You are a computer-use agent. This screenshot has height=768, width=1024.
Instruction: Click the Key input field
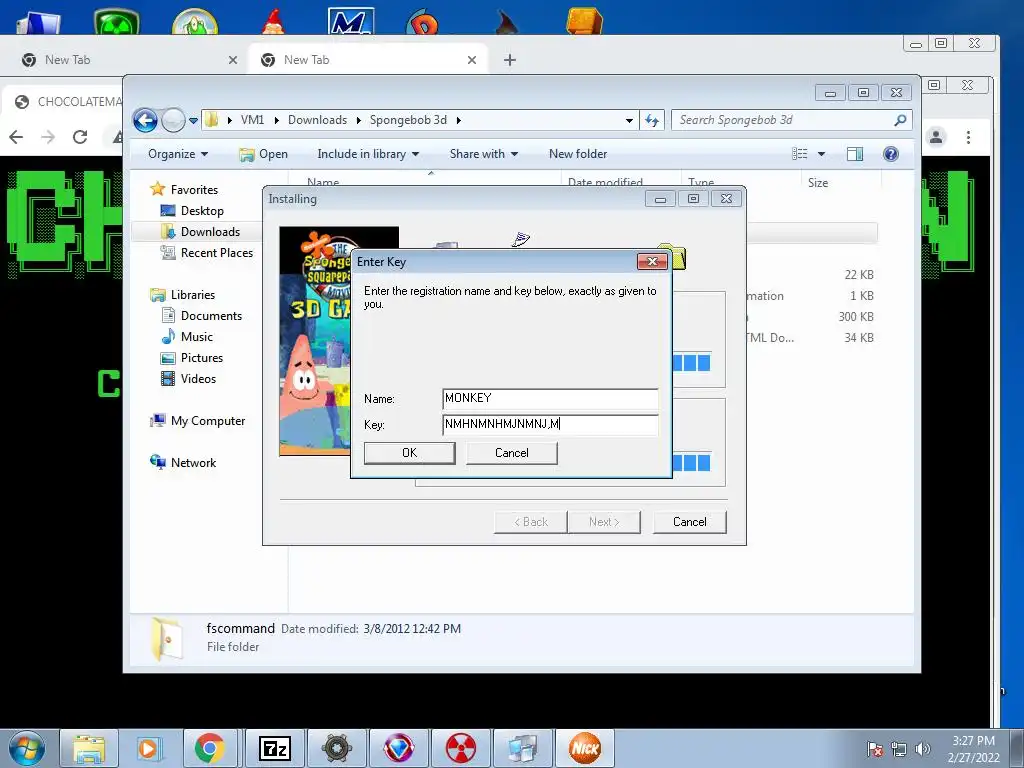[550, 424]
